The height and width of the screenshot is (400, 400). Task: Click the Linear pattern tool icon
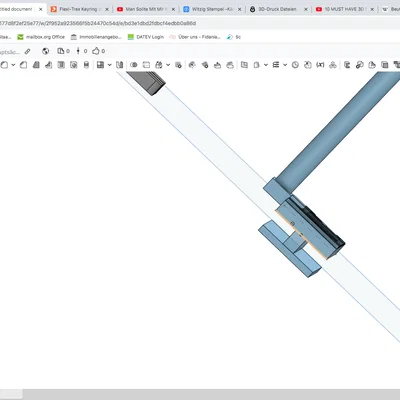[100, 65]
